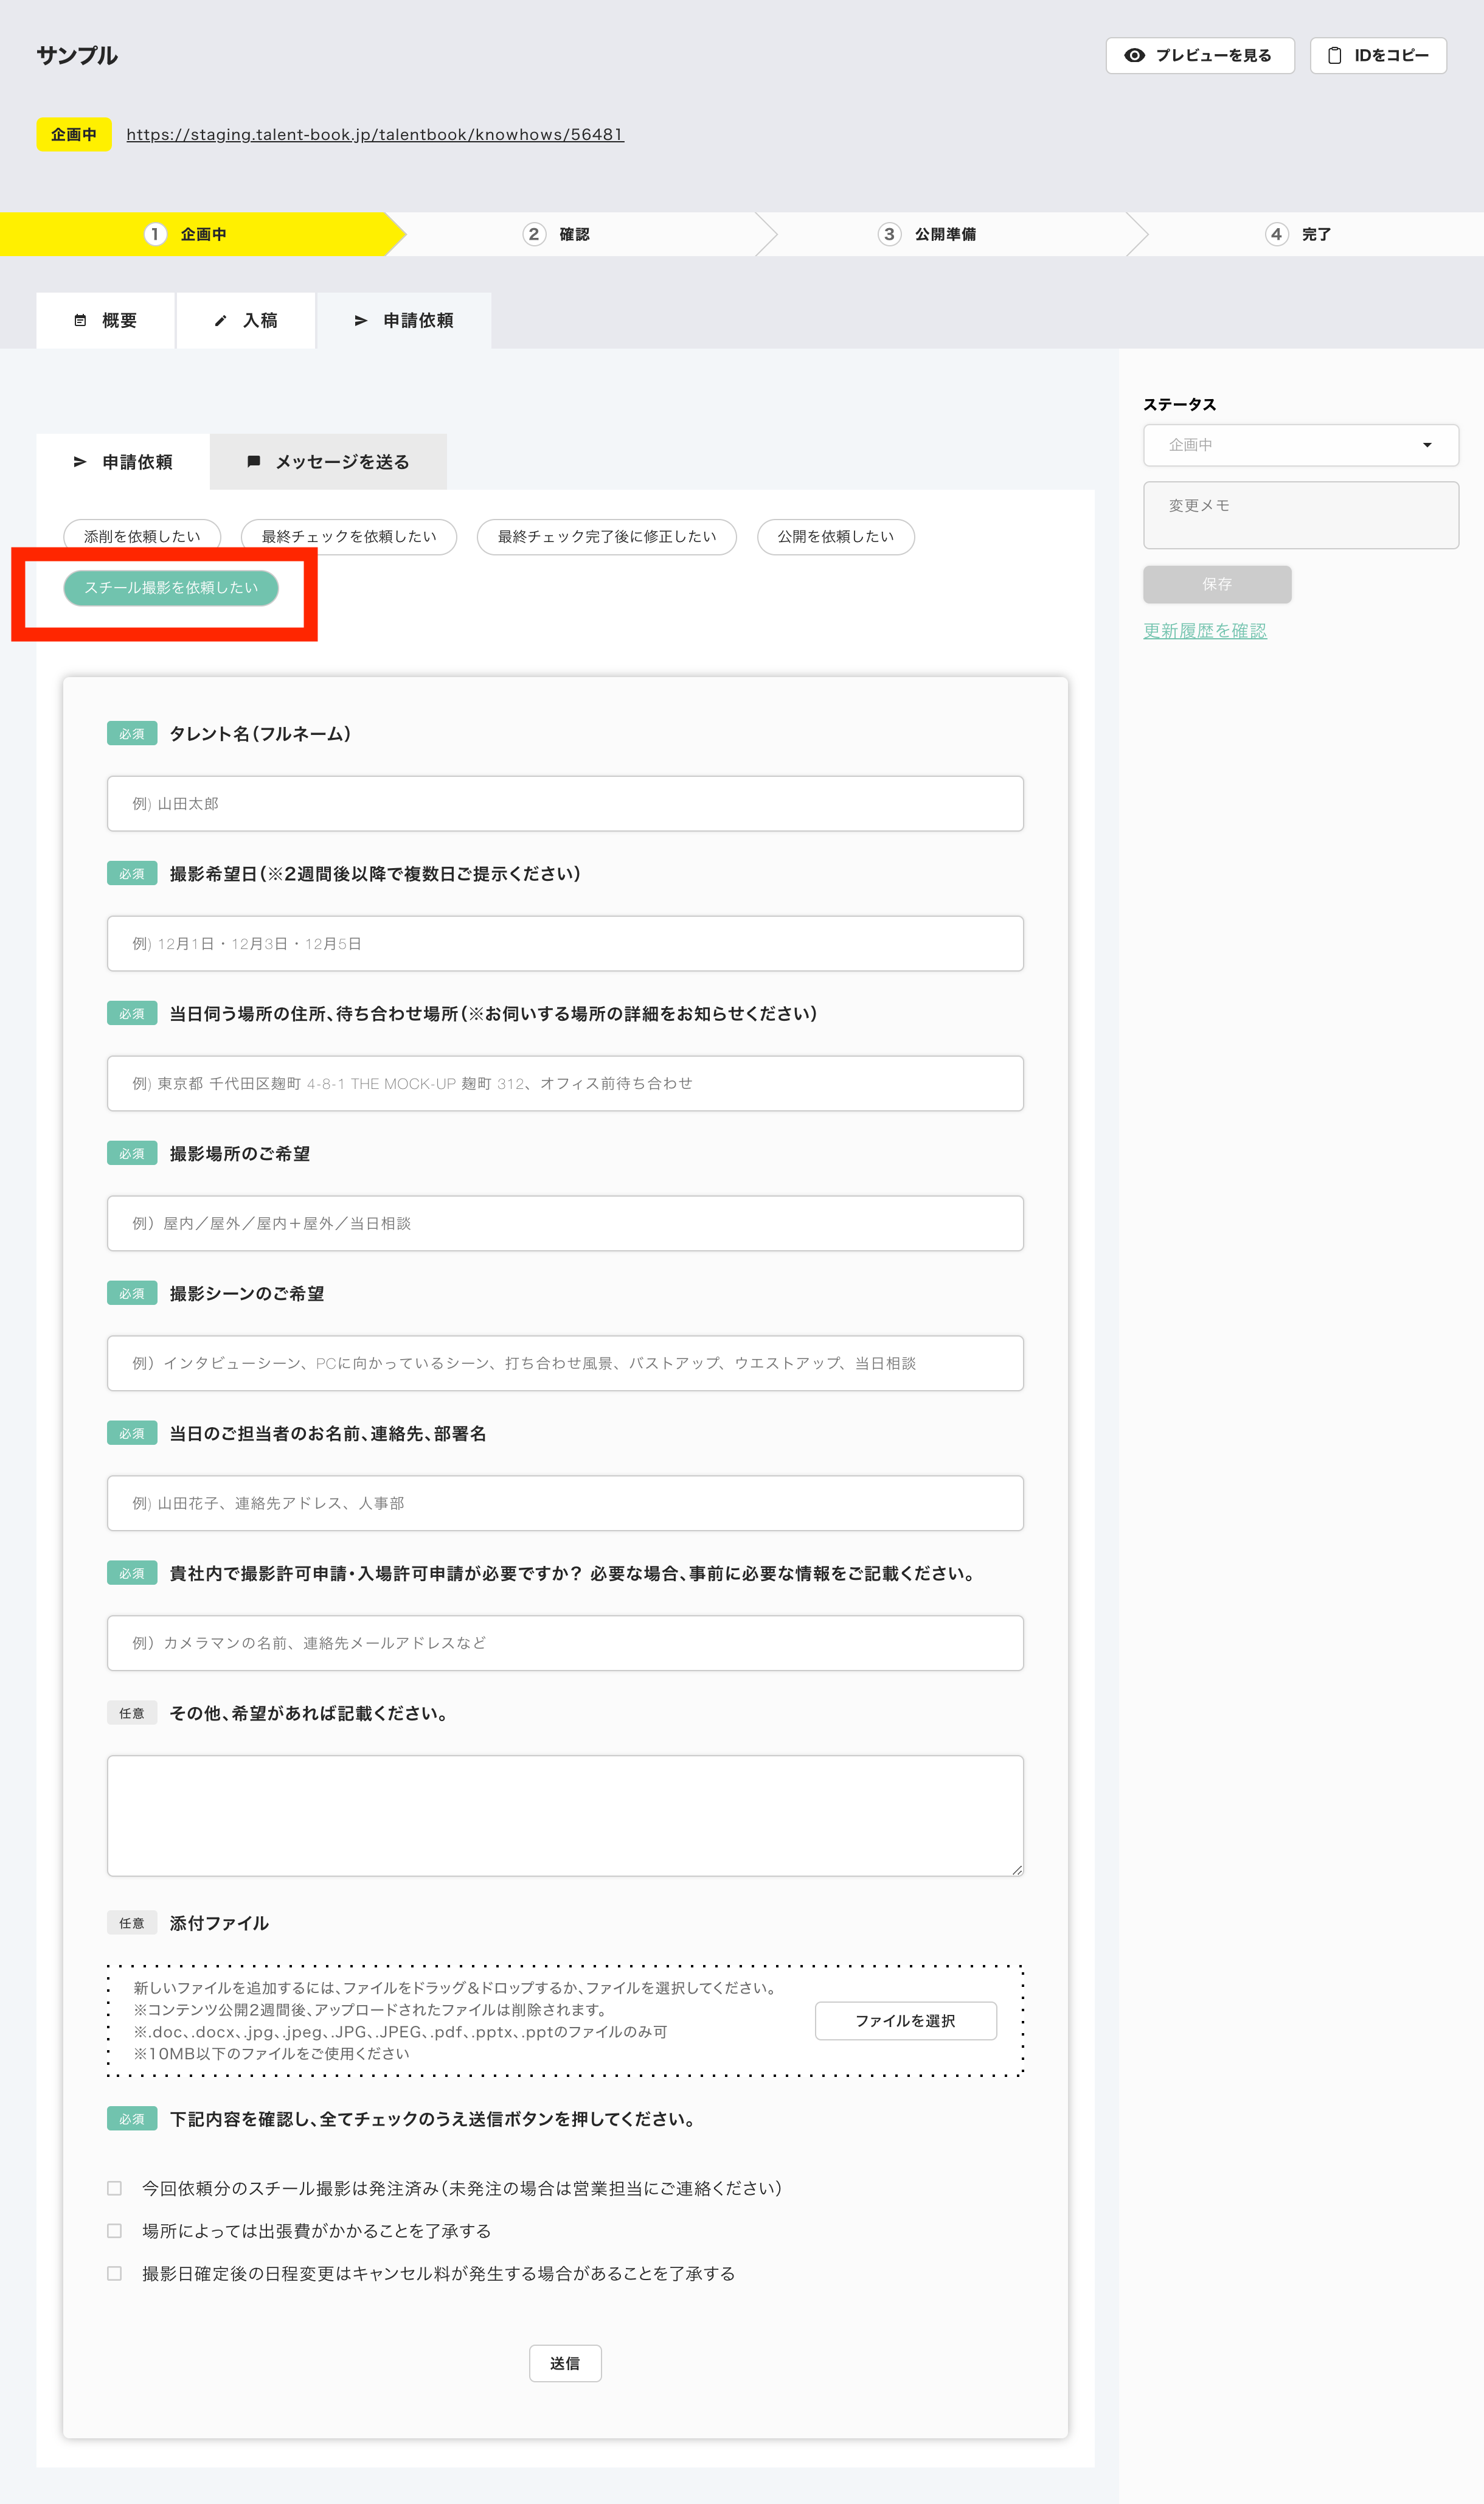Click the dropdown arrow in the ステータス selector
1484x2504 pixels.
pyautogui.click(x=1427, y=445)
